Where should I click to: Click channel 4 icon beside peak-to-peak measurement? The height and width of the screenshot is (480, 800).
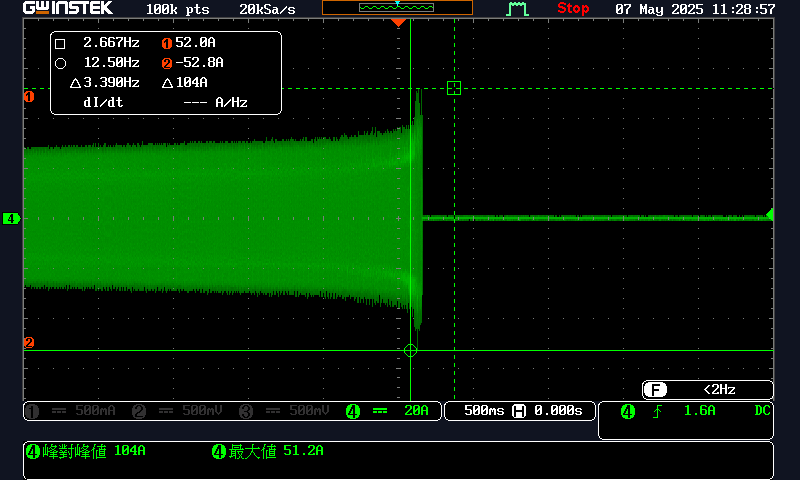(33, 451)
